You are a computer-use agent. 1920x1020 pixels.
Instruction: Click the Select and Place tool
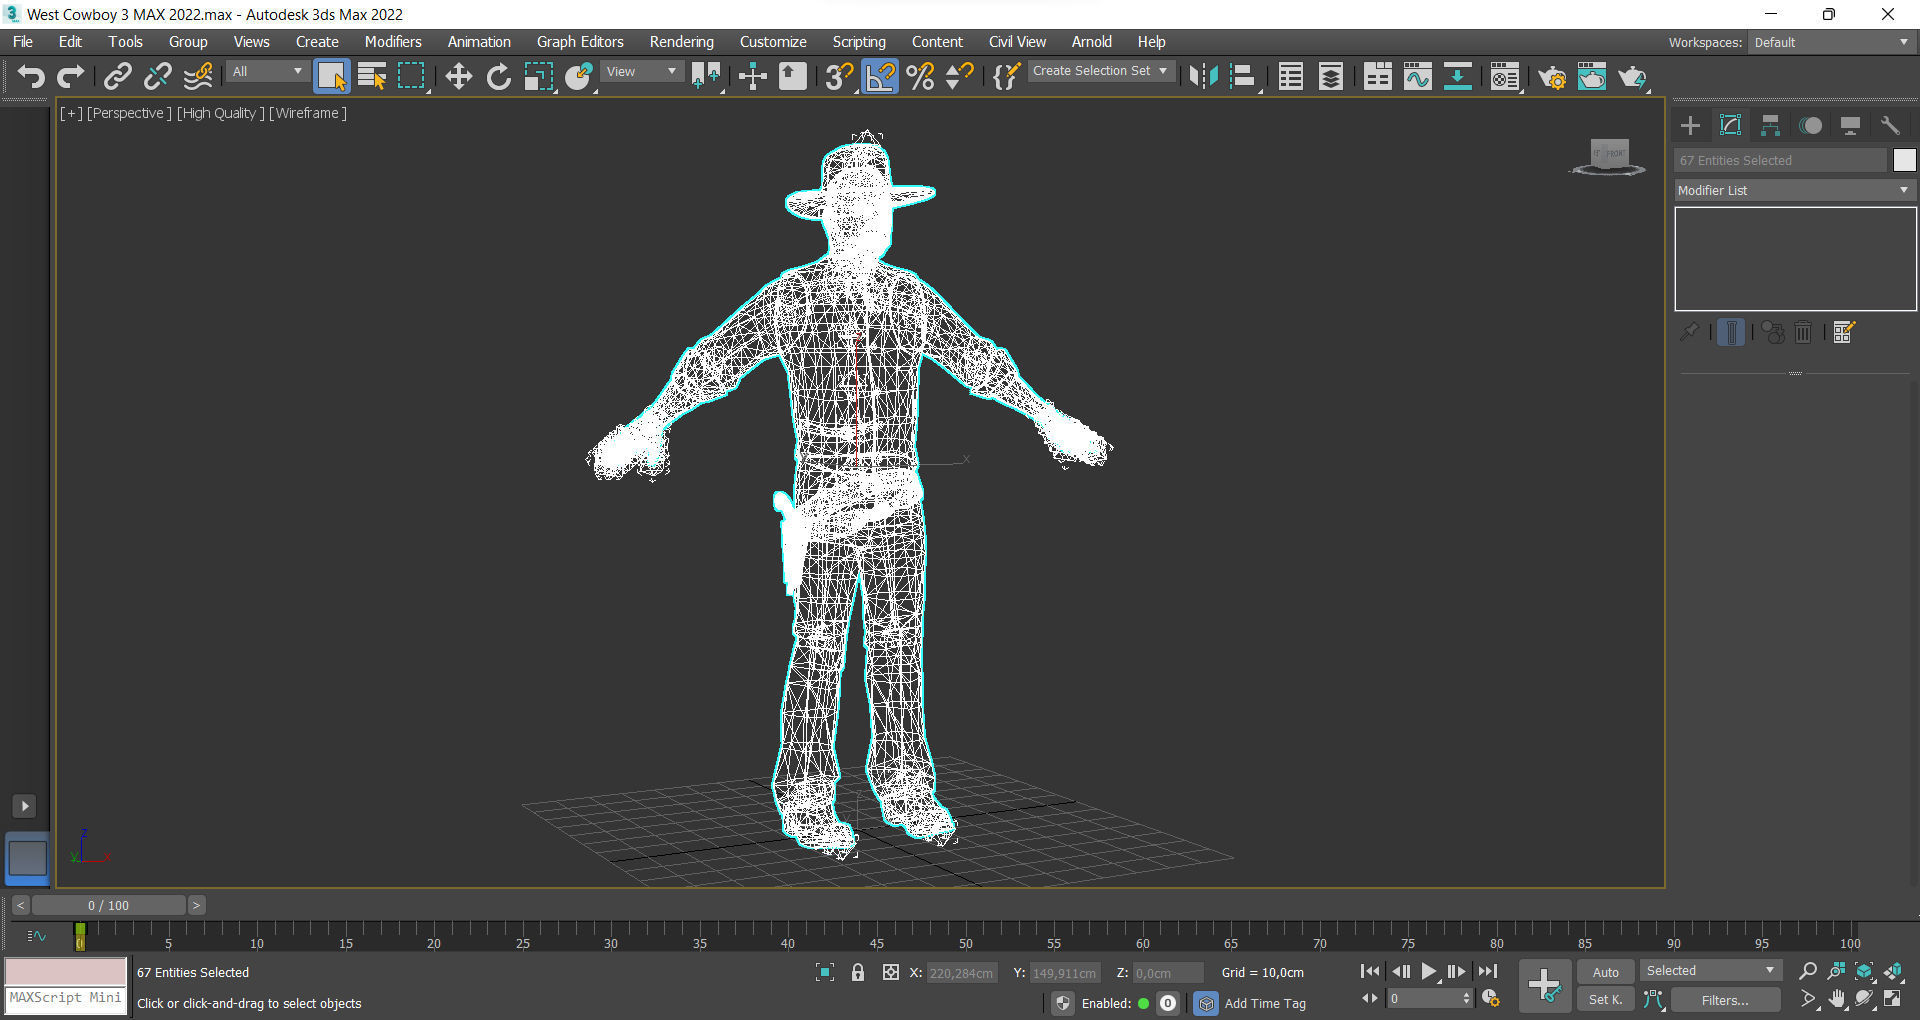(x=579, y=76)
